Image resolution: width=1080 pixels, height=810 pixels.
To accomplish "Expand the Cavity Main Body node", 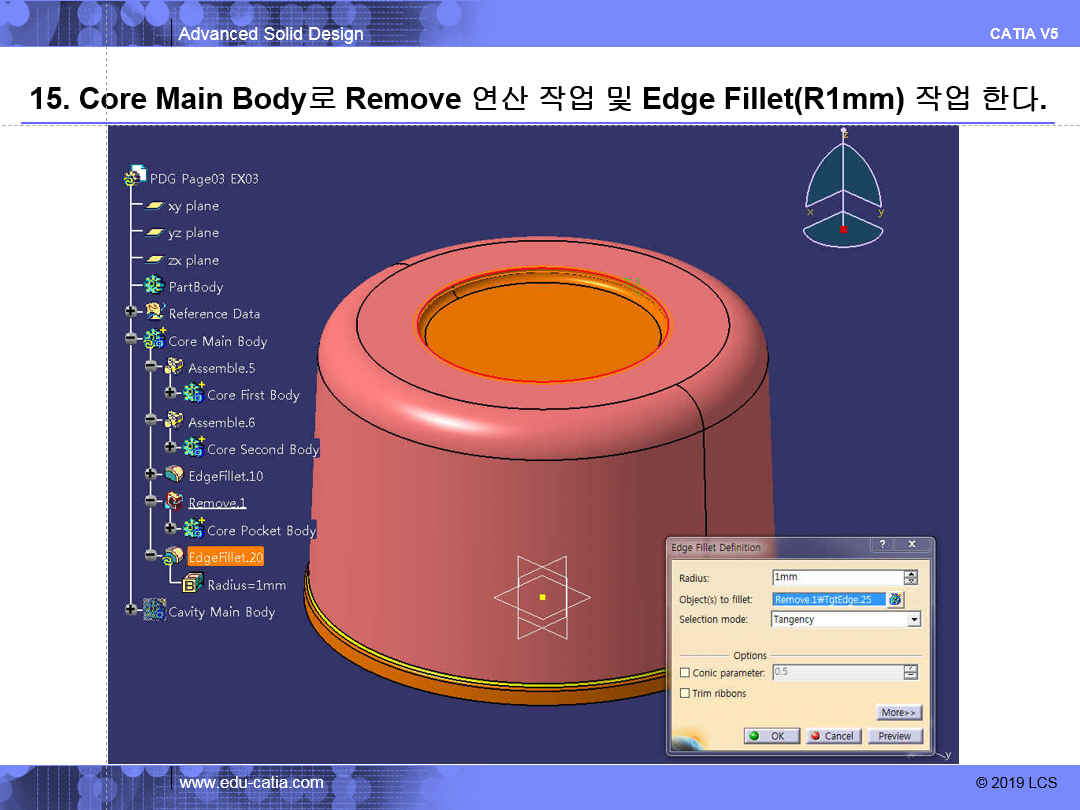I will coord(130,610).
